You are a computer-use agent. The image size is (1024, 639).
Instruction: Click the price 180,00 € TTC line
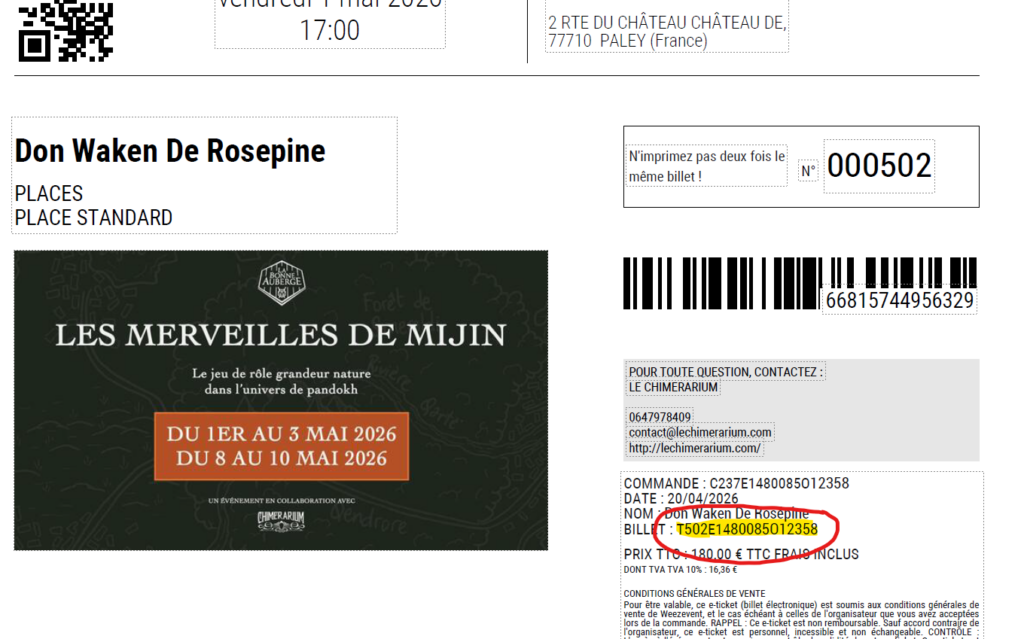(741, 554)
